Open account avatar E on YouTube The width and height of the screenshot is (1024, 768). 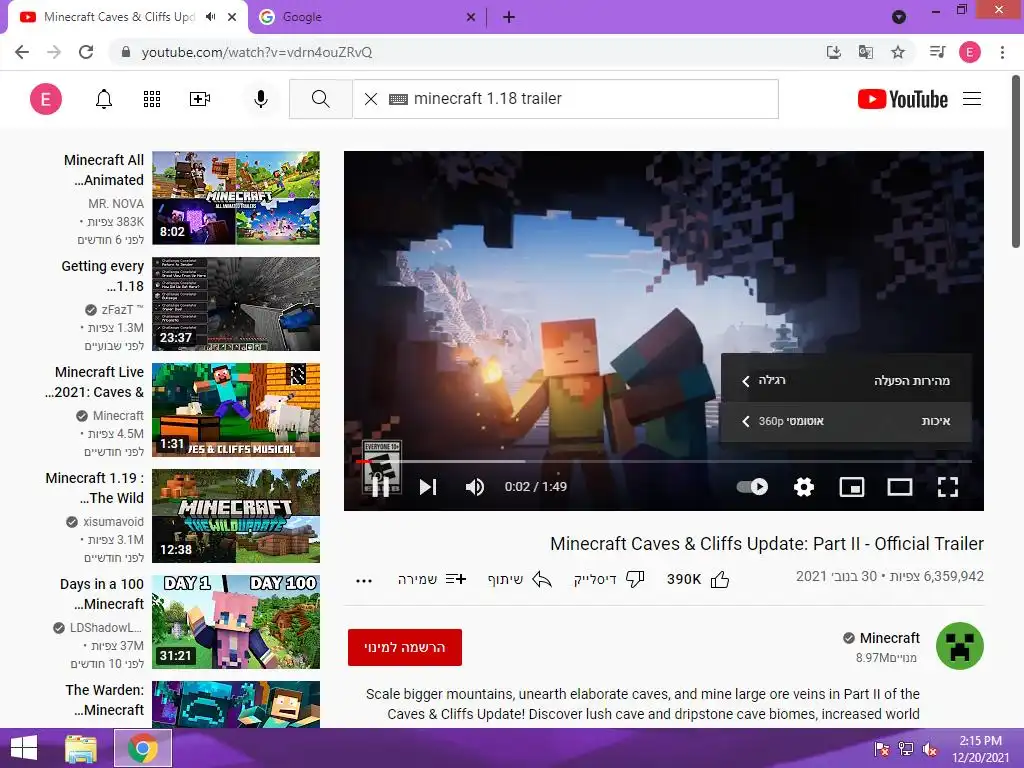tap(46, 99)
